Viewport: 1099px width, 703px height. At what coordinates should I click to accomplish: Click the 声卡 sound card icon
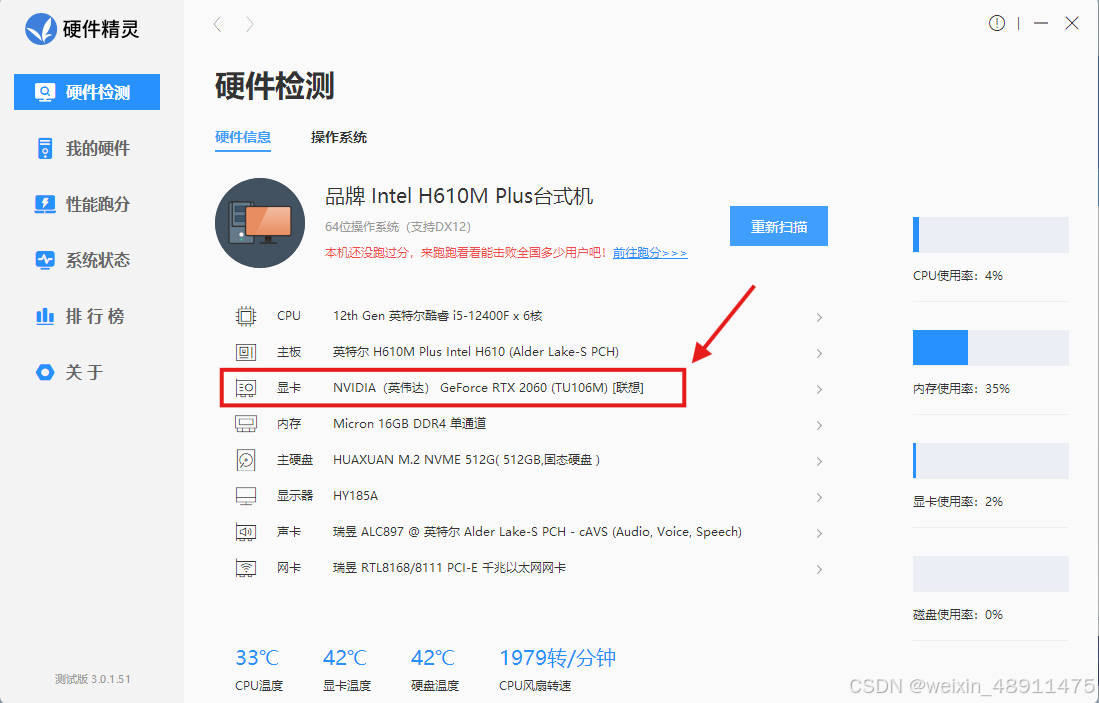point(246,532)
